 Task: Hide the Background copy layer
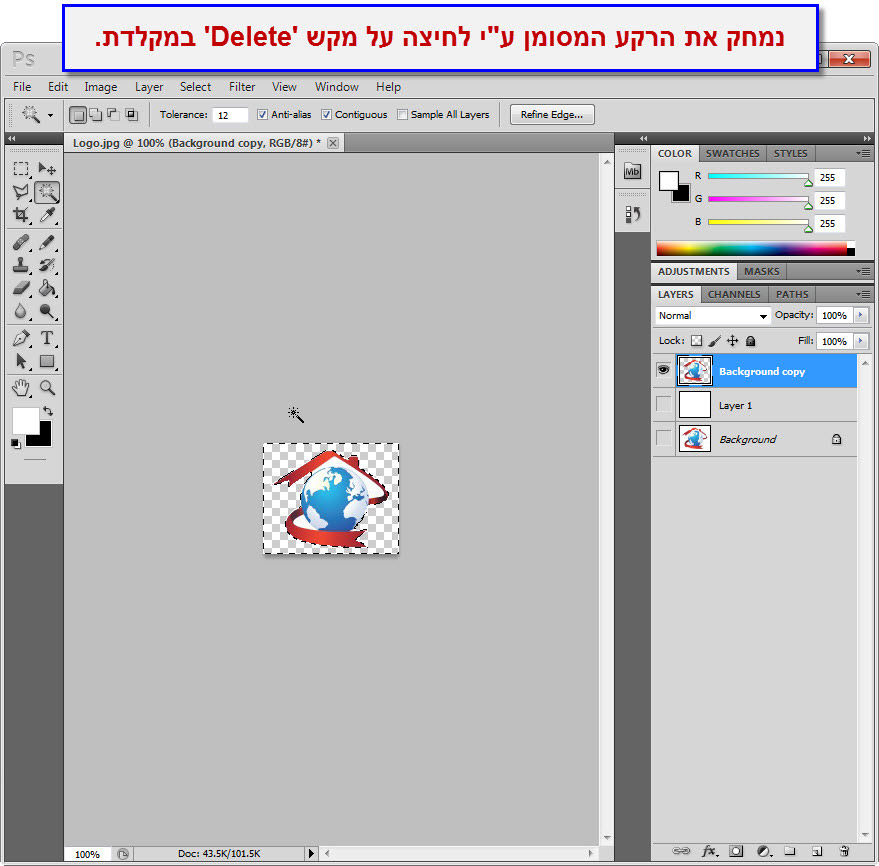[663, 370]
